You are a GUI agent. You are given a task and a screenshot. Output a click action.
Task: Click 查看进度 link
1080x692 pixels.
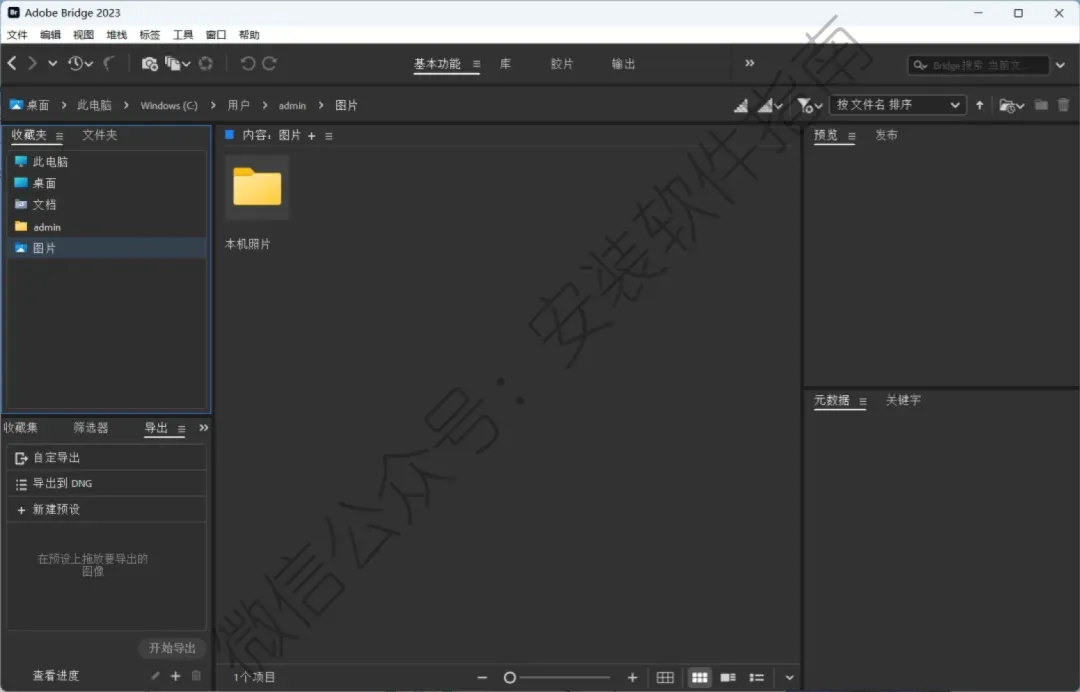pyautogui.click(x=56, y=675)
